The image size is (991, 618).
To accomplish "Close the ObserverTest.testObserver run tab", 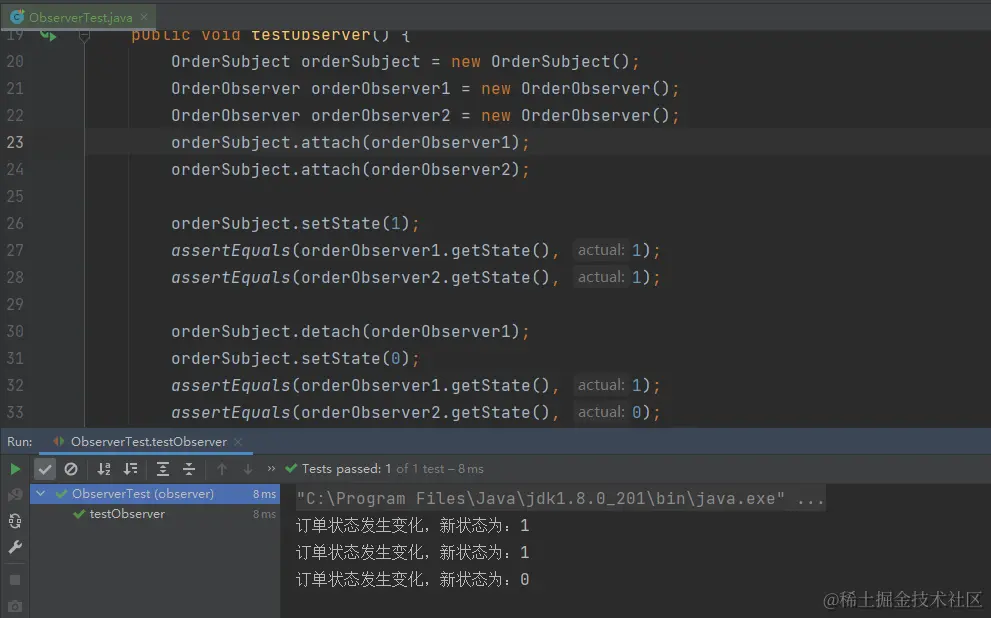I will pyautogui.click(x=238, y=442).
